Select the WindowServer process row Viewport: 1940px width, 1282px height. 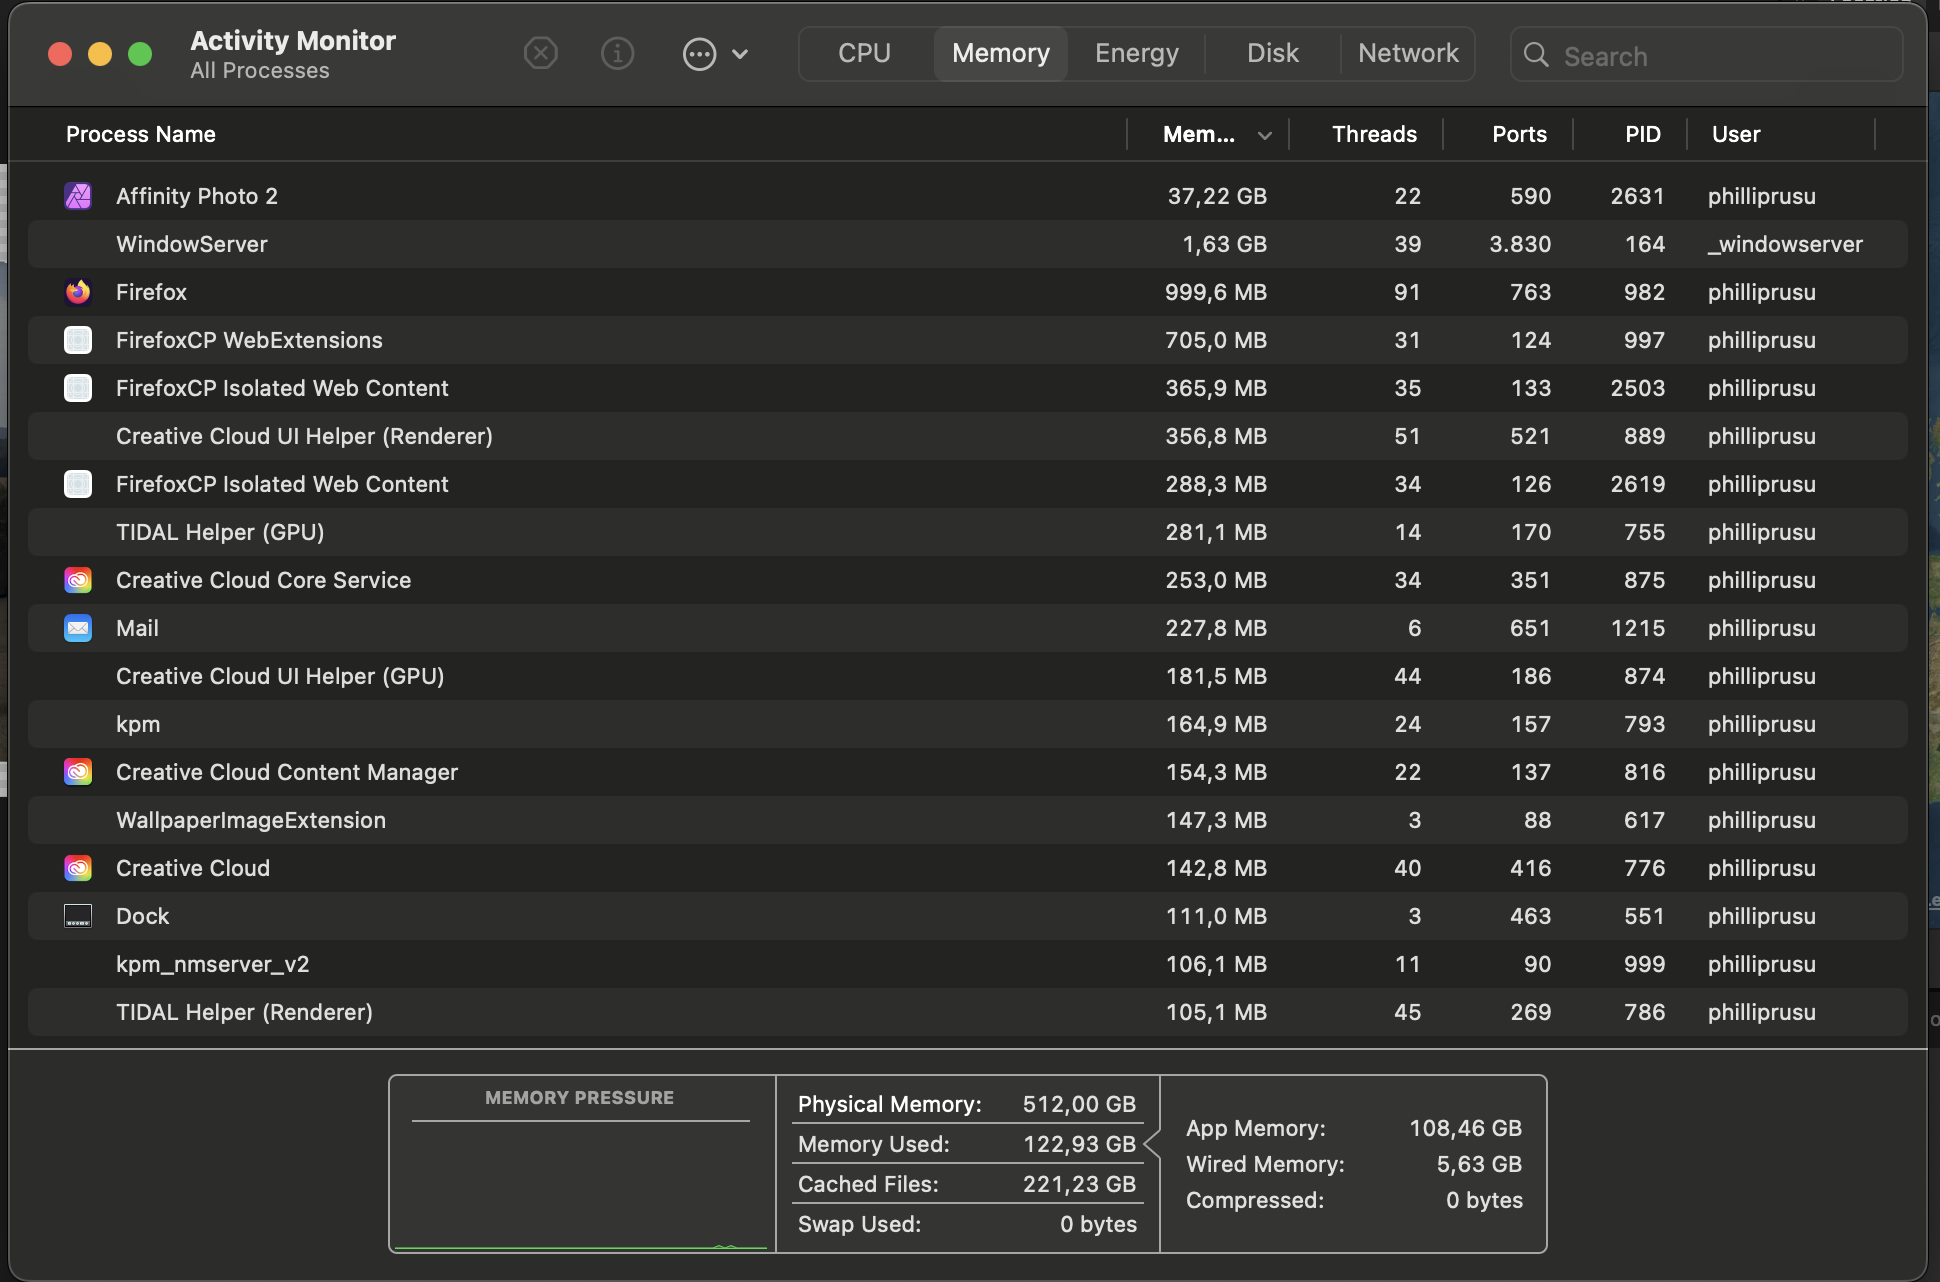tap(967, 244)
